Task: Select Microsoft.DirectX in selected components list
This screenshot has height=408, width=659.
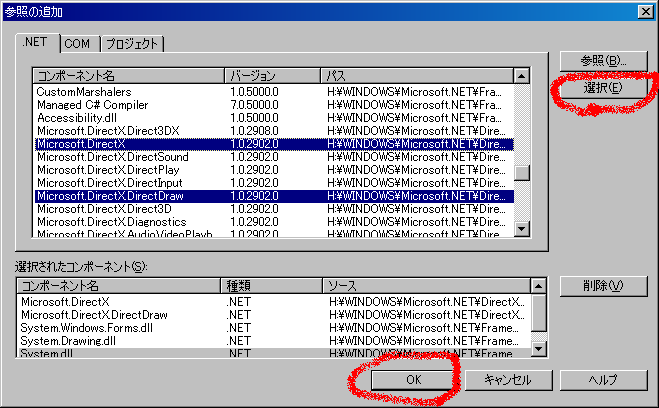Action: pyautogui.click(x=274, y=302)
